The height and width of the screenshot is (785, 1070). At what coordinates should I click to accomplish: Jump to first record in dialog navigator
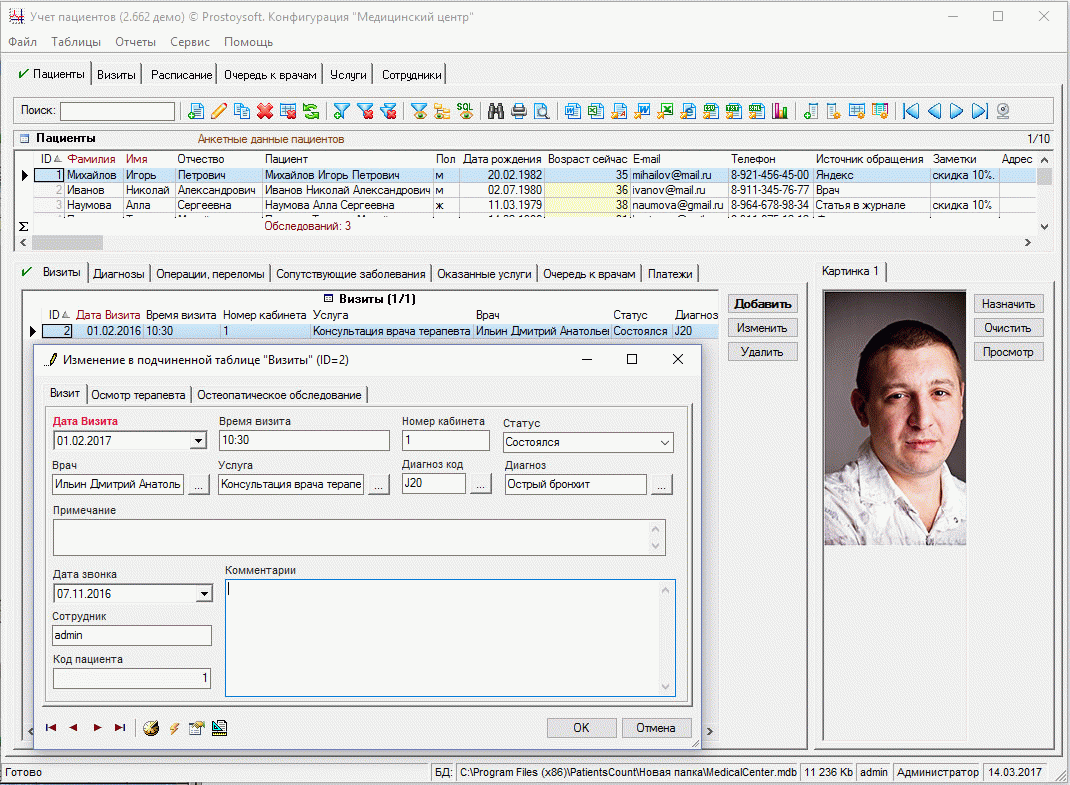click(x=51, y=728)
